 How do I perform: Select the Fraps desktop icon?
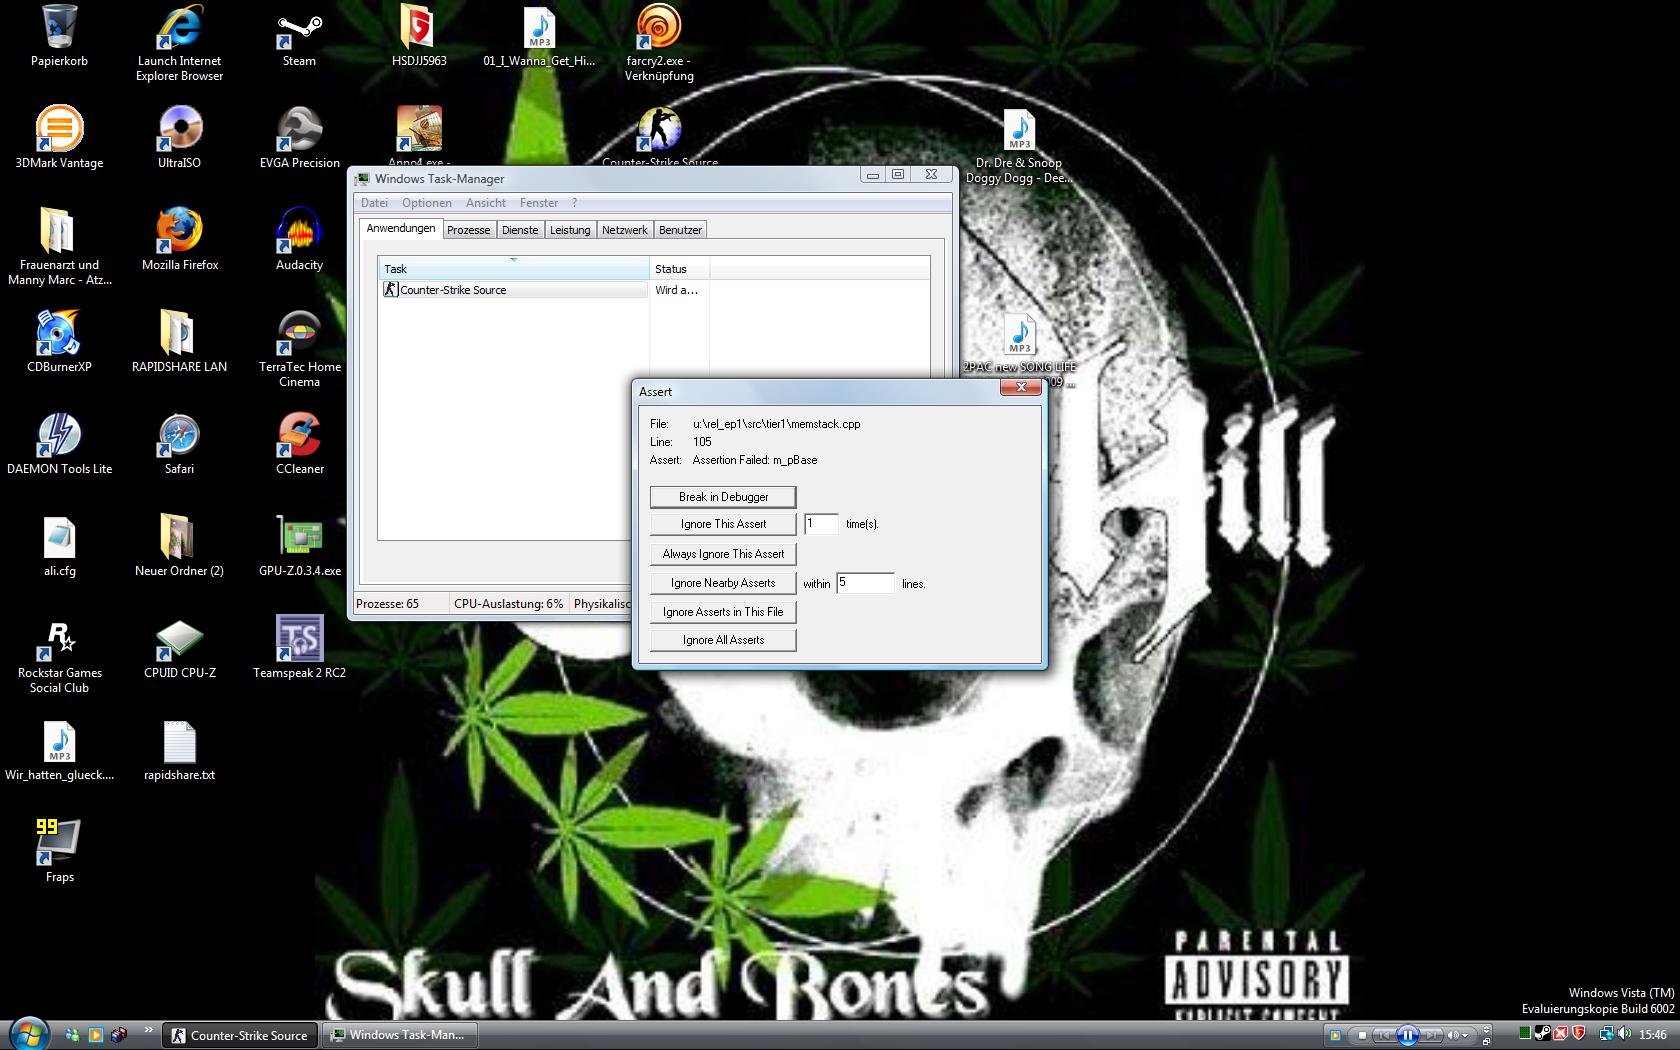[x=59, y=851]
